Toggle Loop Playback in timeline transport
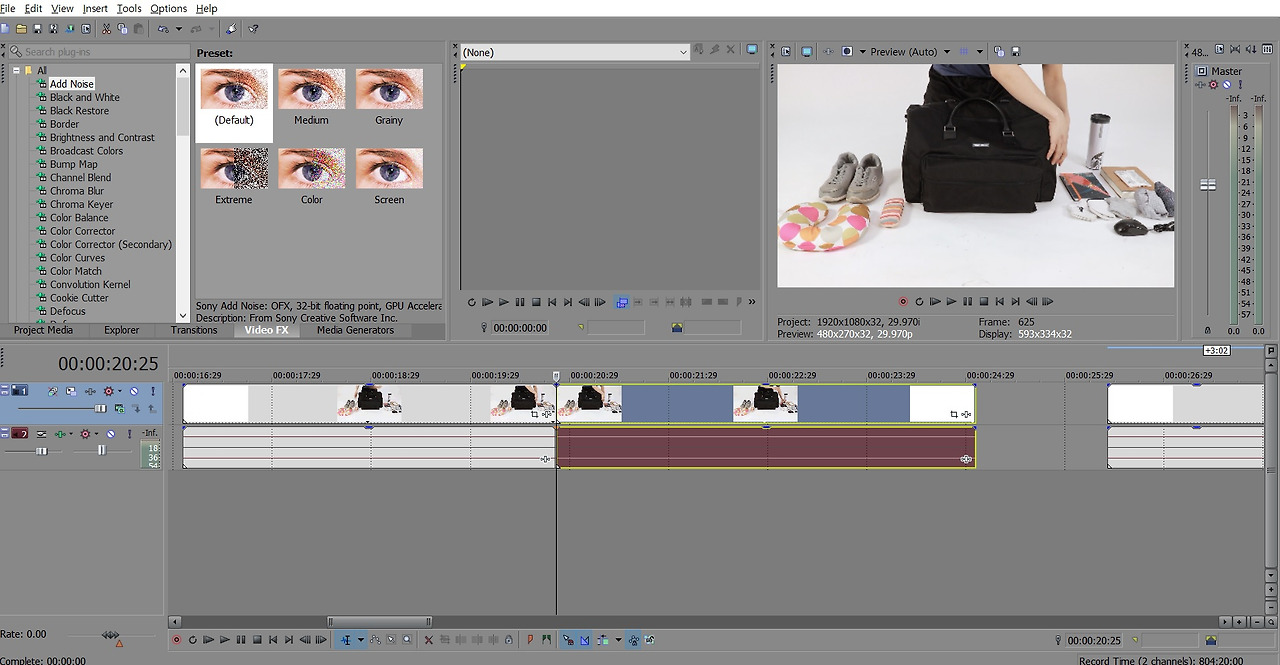 (193, 640)
